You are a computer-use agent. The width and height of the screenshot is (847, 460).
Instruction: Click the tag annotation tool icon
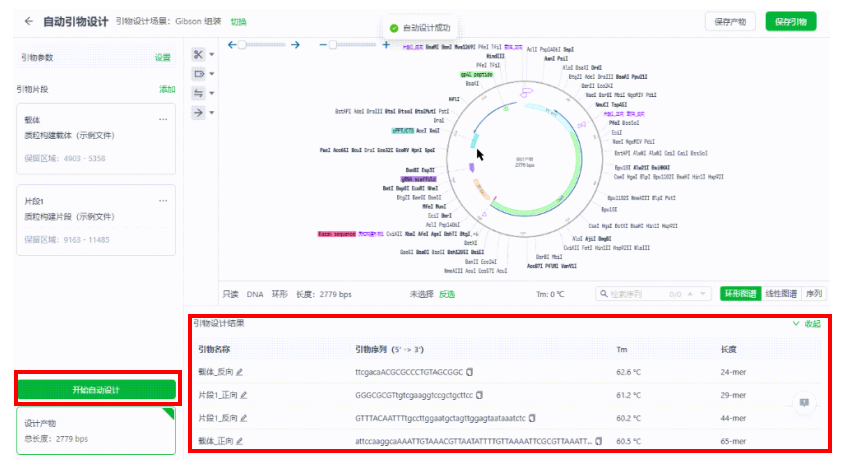click(x=198, y=74)
